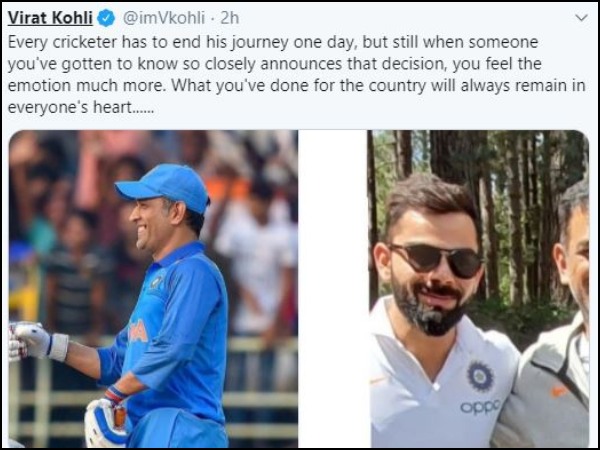This screenshot has width=600, height=450.
Task: Click the words 'announces that decision' in the tweet
Action: [x=352, y=64]
